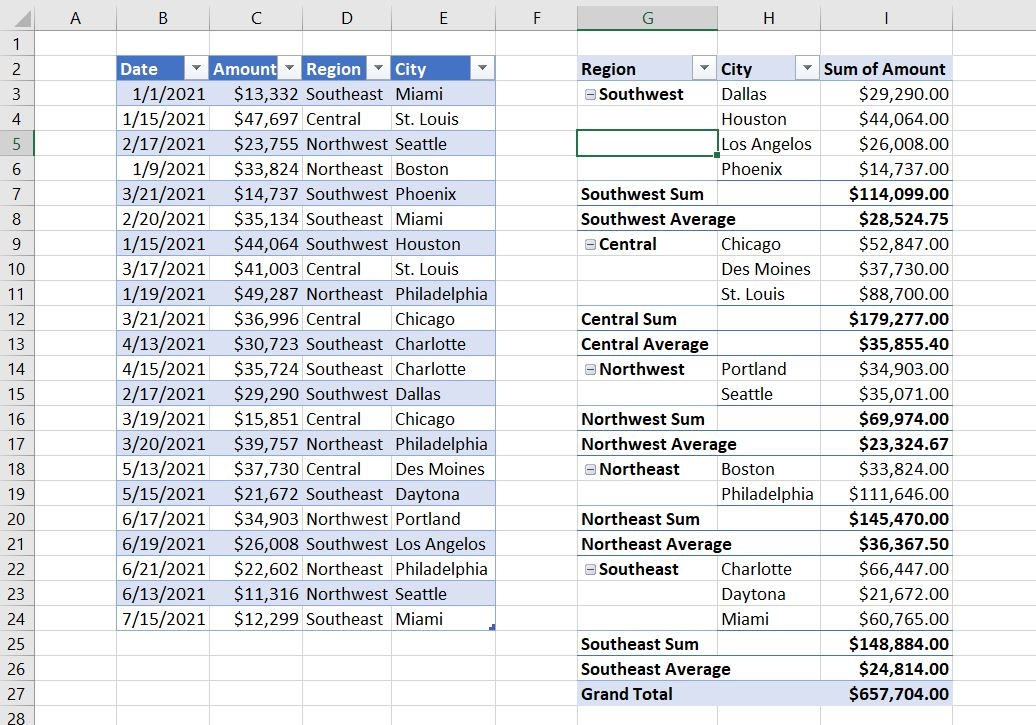
Task: Collapse the Southeast region group
Action: [590, 569]
